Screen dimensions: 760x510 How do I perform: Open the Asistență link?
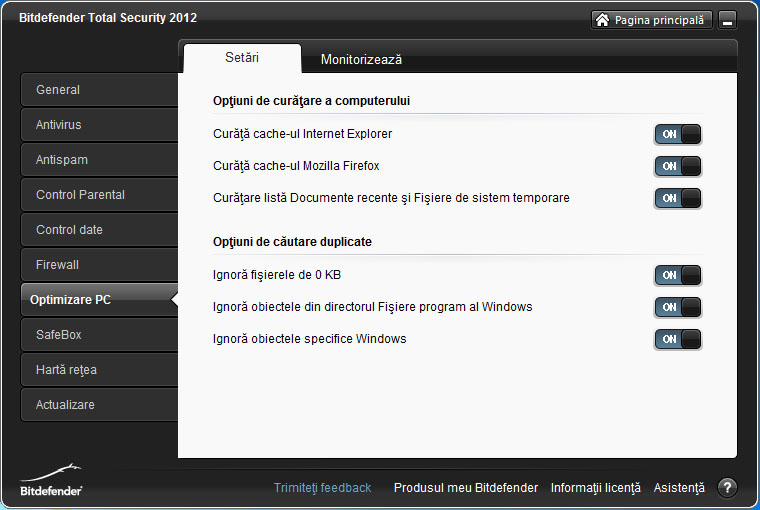pyautogui.click(x=679, y=488)
